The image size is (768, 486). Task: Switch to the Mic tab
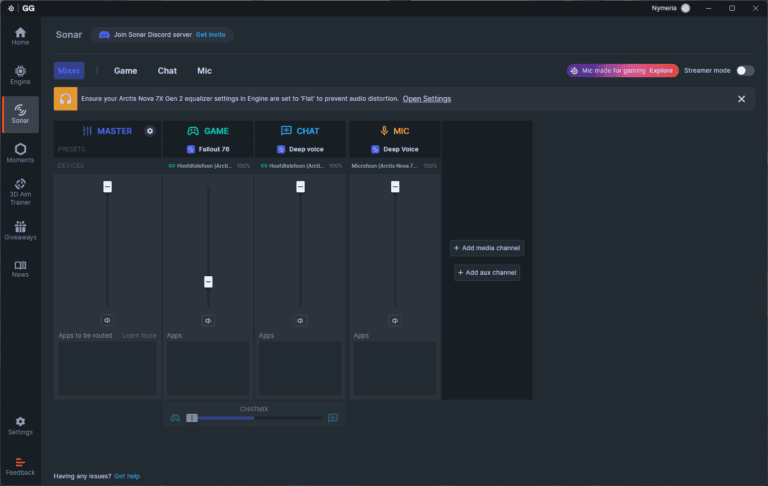tap(204, 71)
